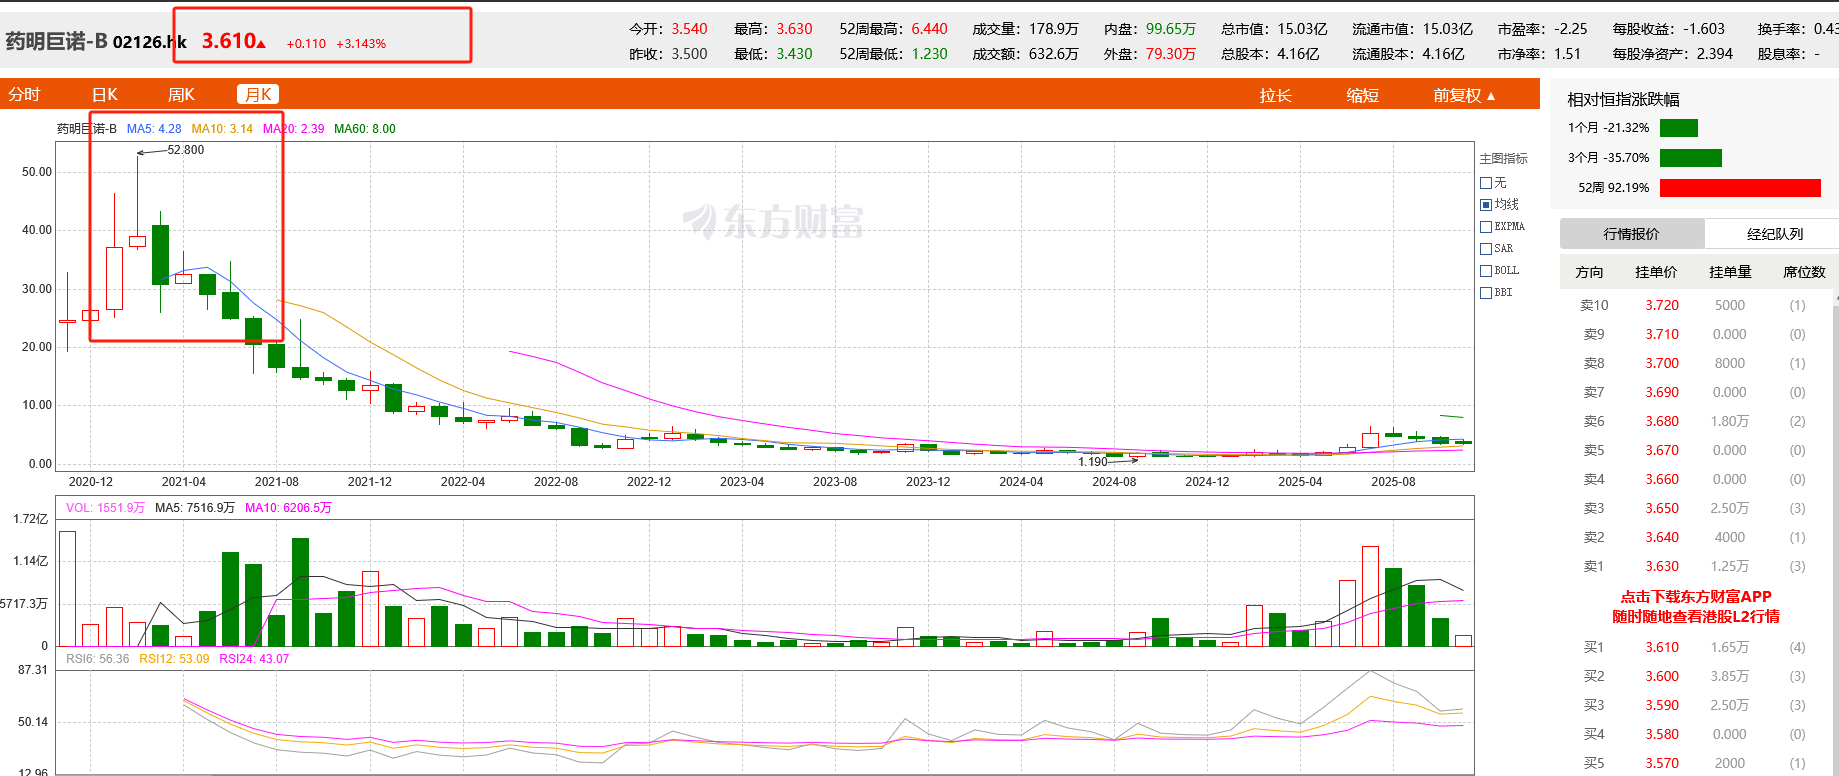
Task: Click the 席位数 column header
Action: [1804, 273]
